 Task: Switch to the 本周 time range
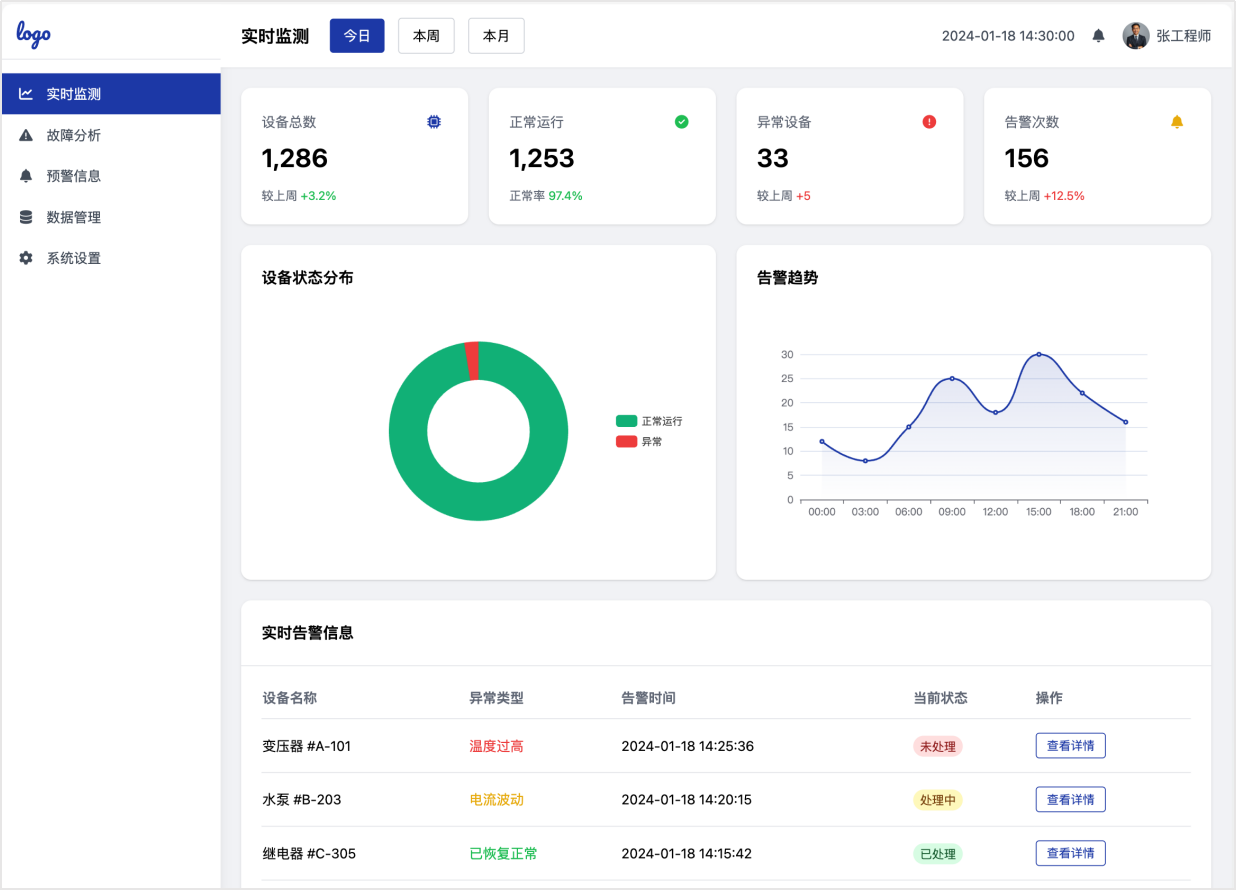coord(426,36)
